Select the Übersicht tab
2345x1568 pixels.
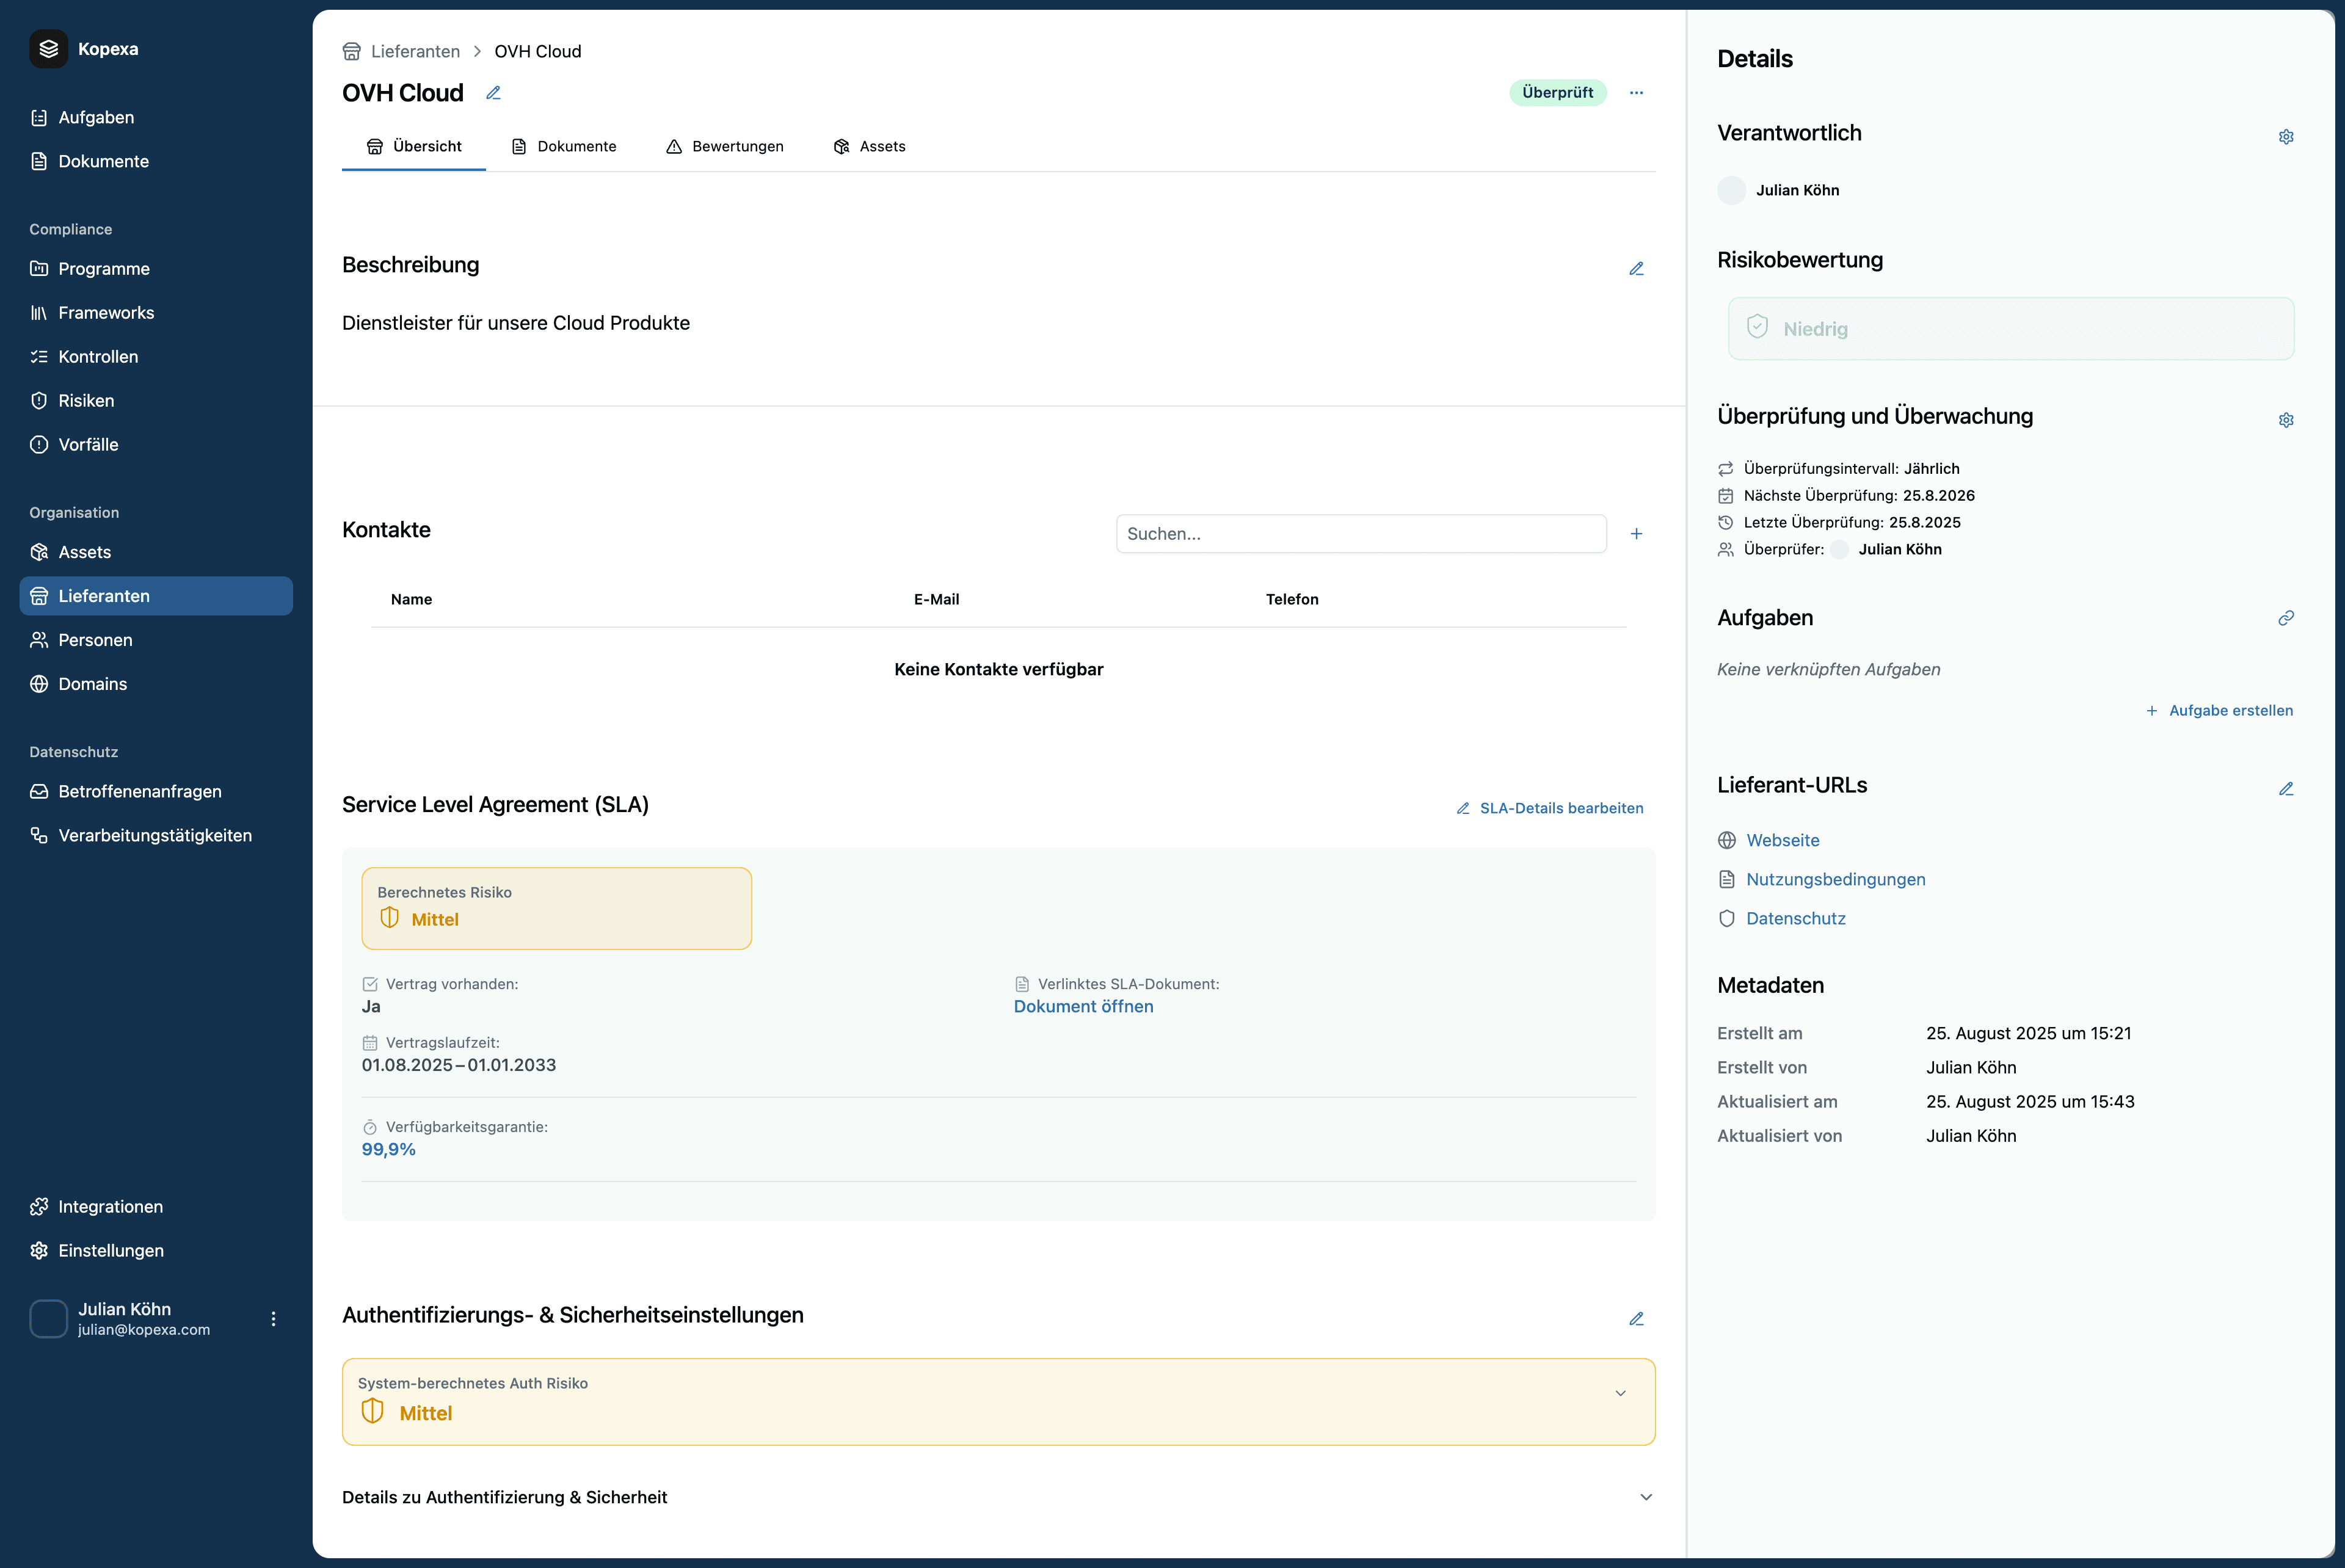(414, 147)
